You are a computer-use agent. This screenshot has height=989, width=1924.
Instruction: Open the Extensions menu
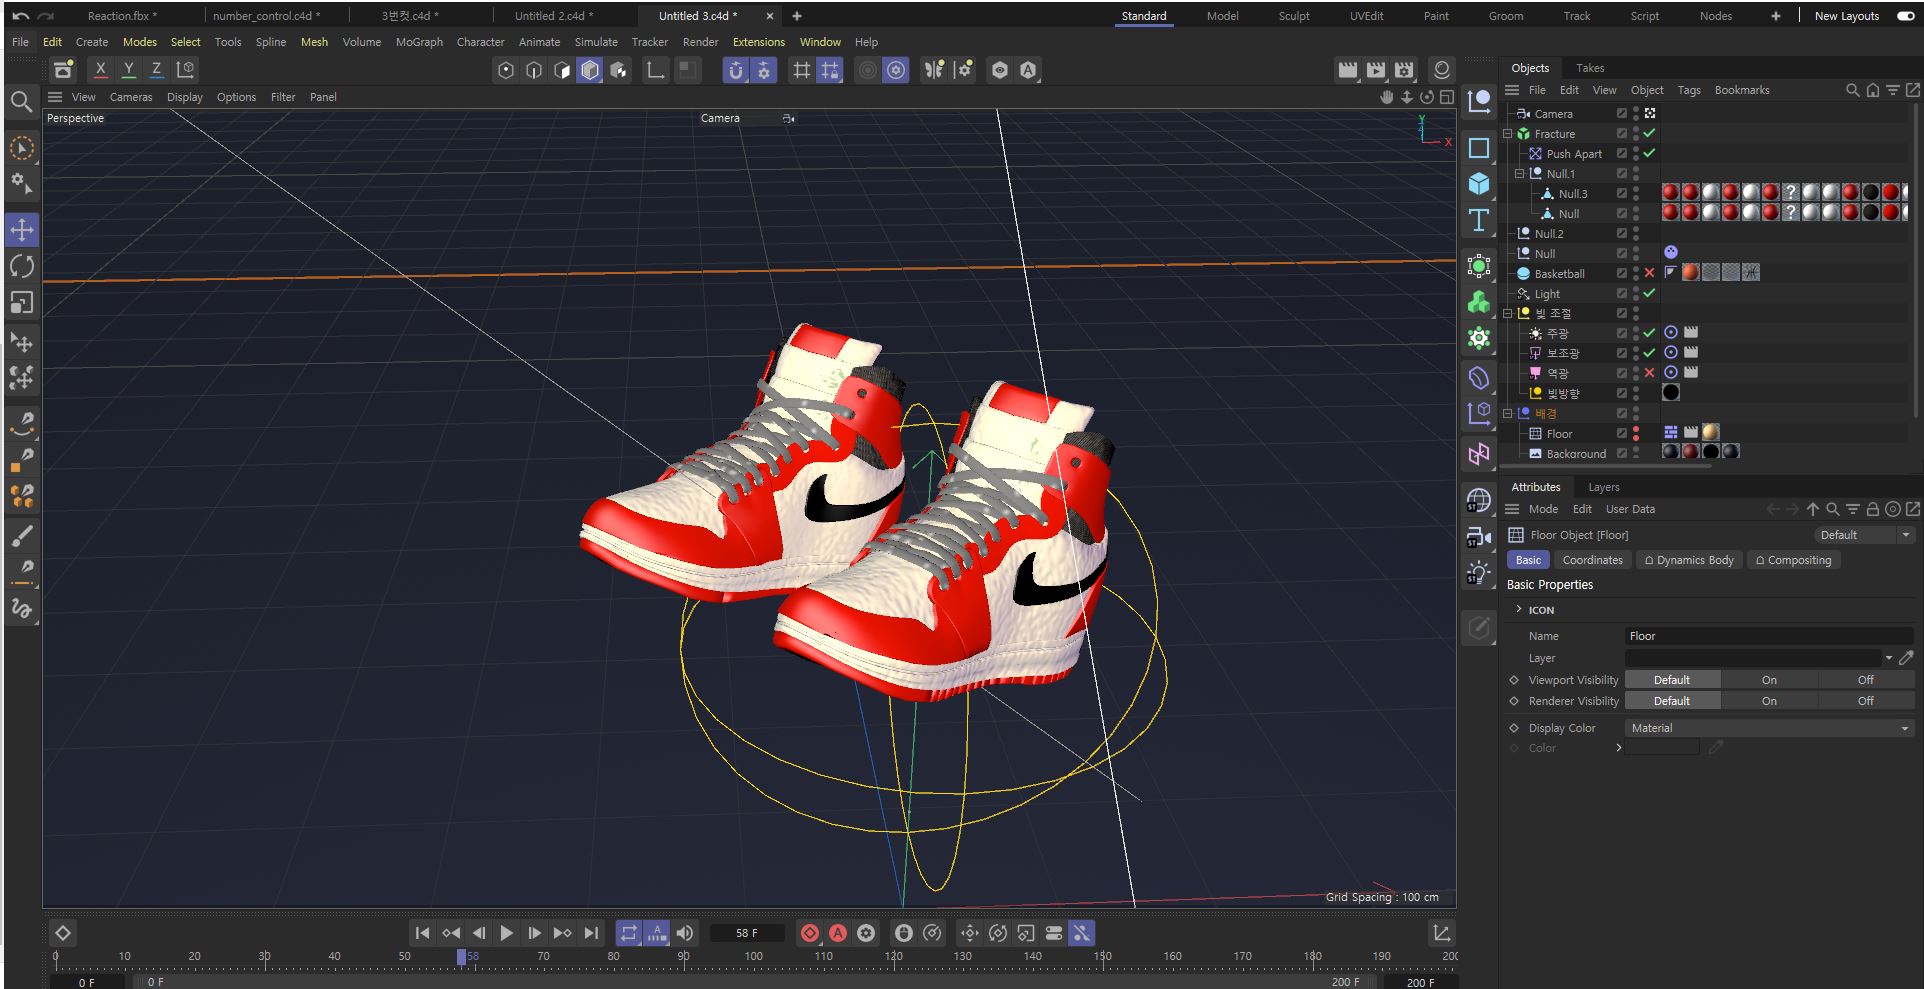[x=759, y=42]
